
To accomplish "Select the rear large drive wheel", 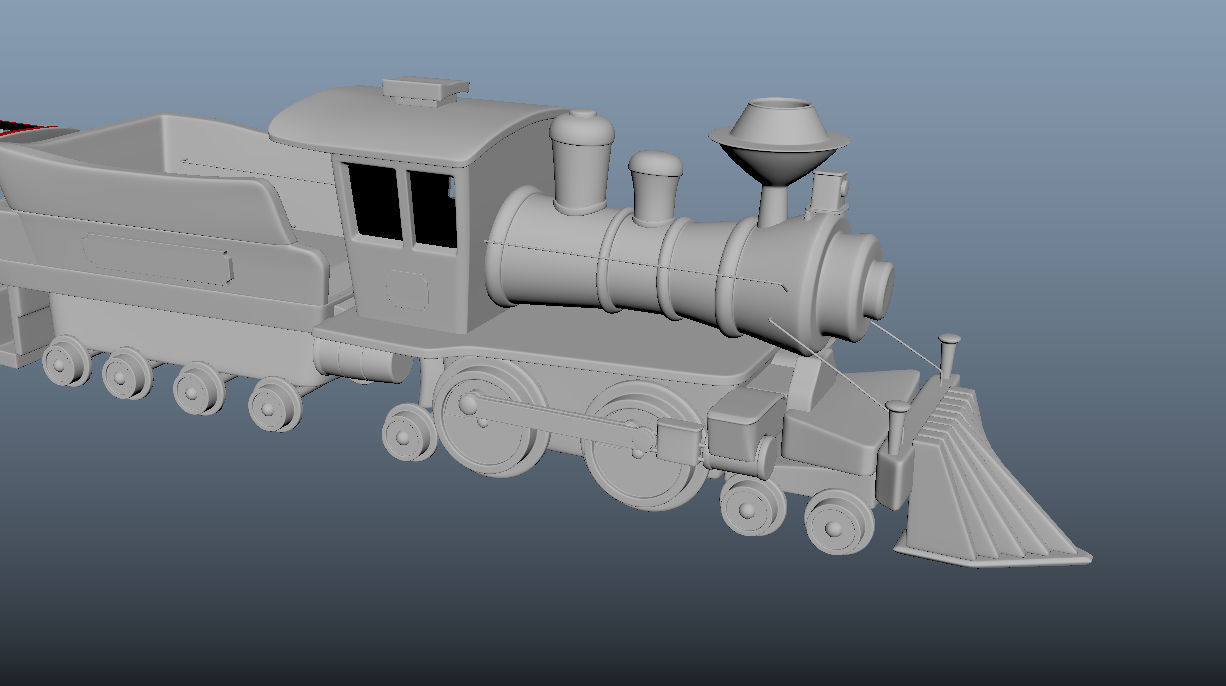I will coord(490,415).
